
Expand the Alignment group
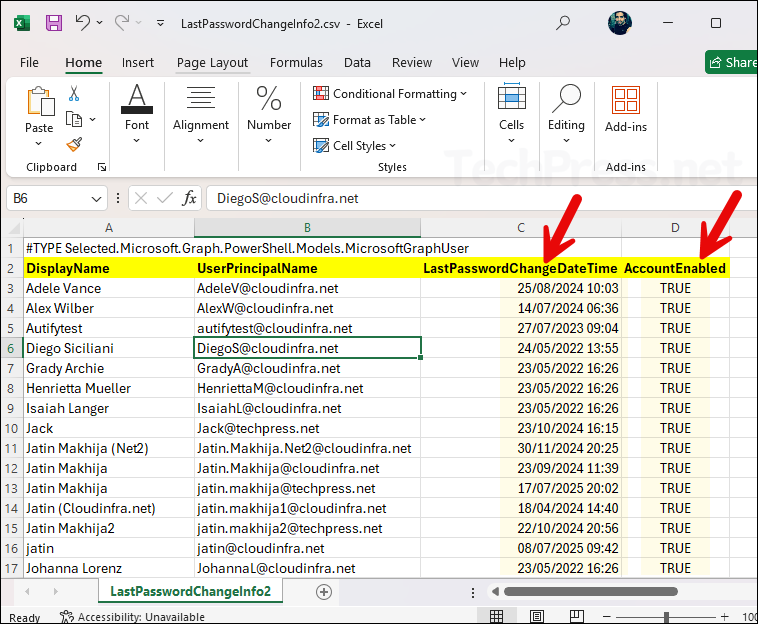201,114
